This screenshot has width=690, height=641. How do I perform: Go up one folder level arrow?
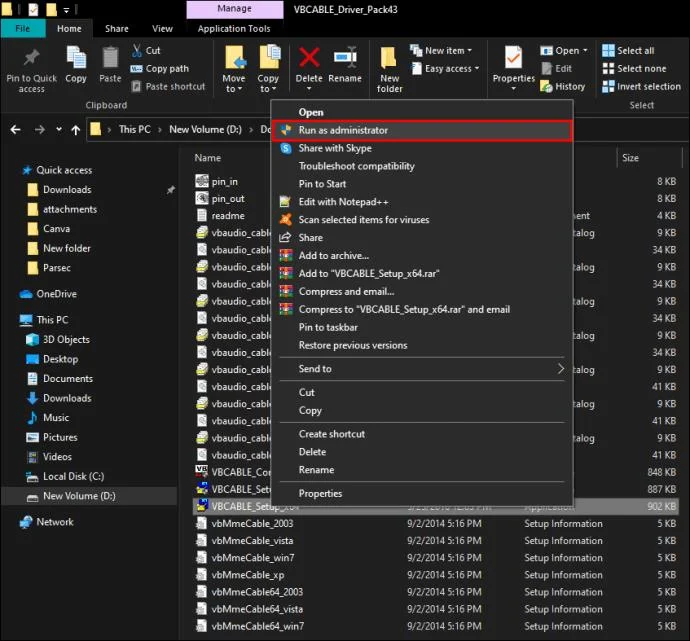pos(76,130)
